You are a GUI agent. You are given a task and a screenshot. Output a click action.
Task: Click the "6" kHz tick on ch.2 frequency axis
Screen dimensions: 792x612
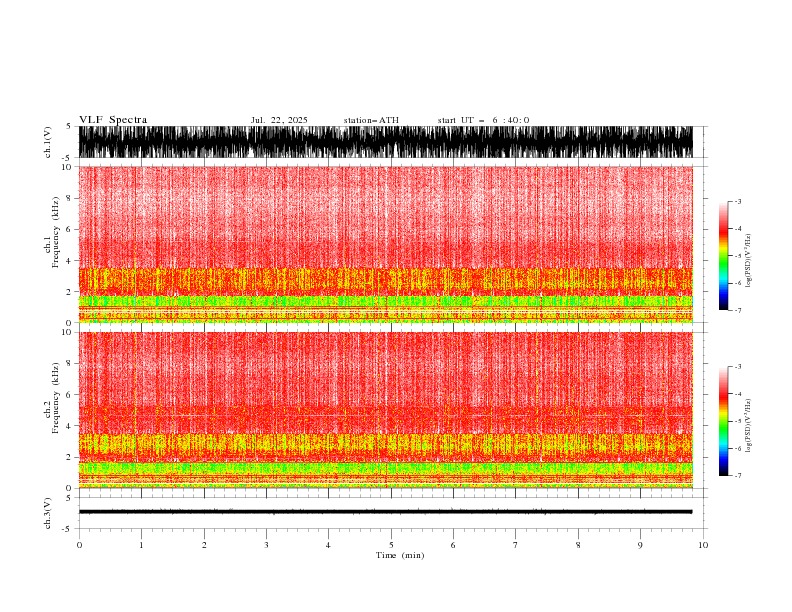(69, 395)
